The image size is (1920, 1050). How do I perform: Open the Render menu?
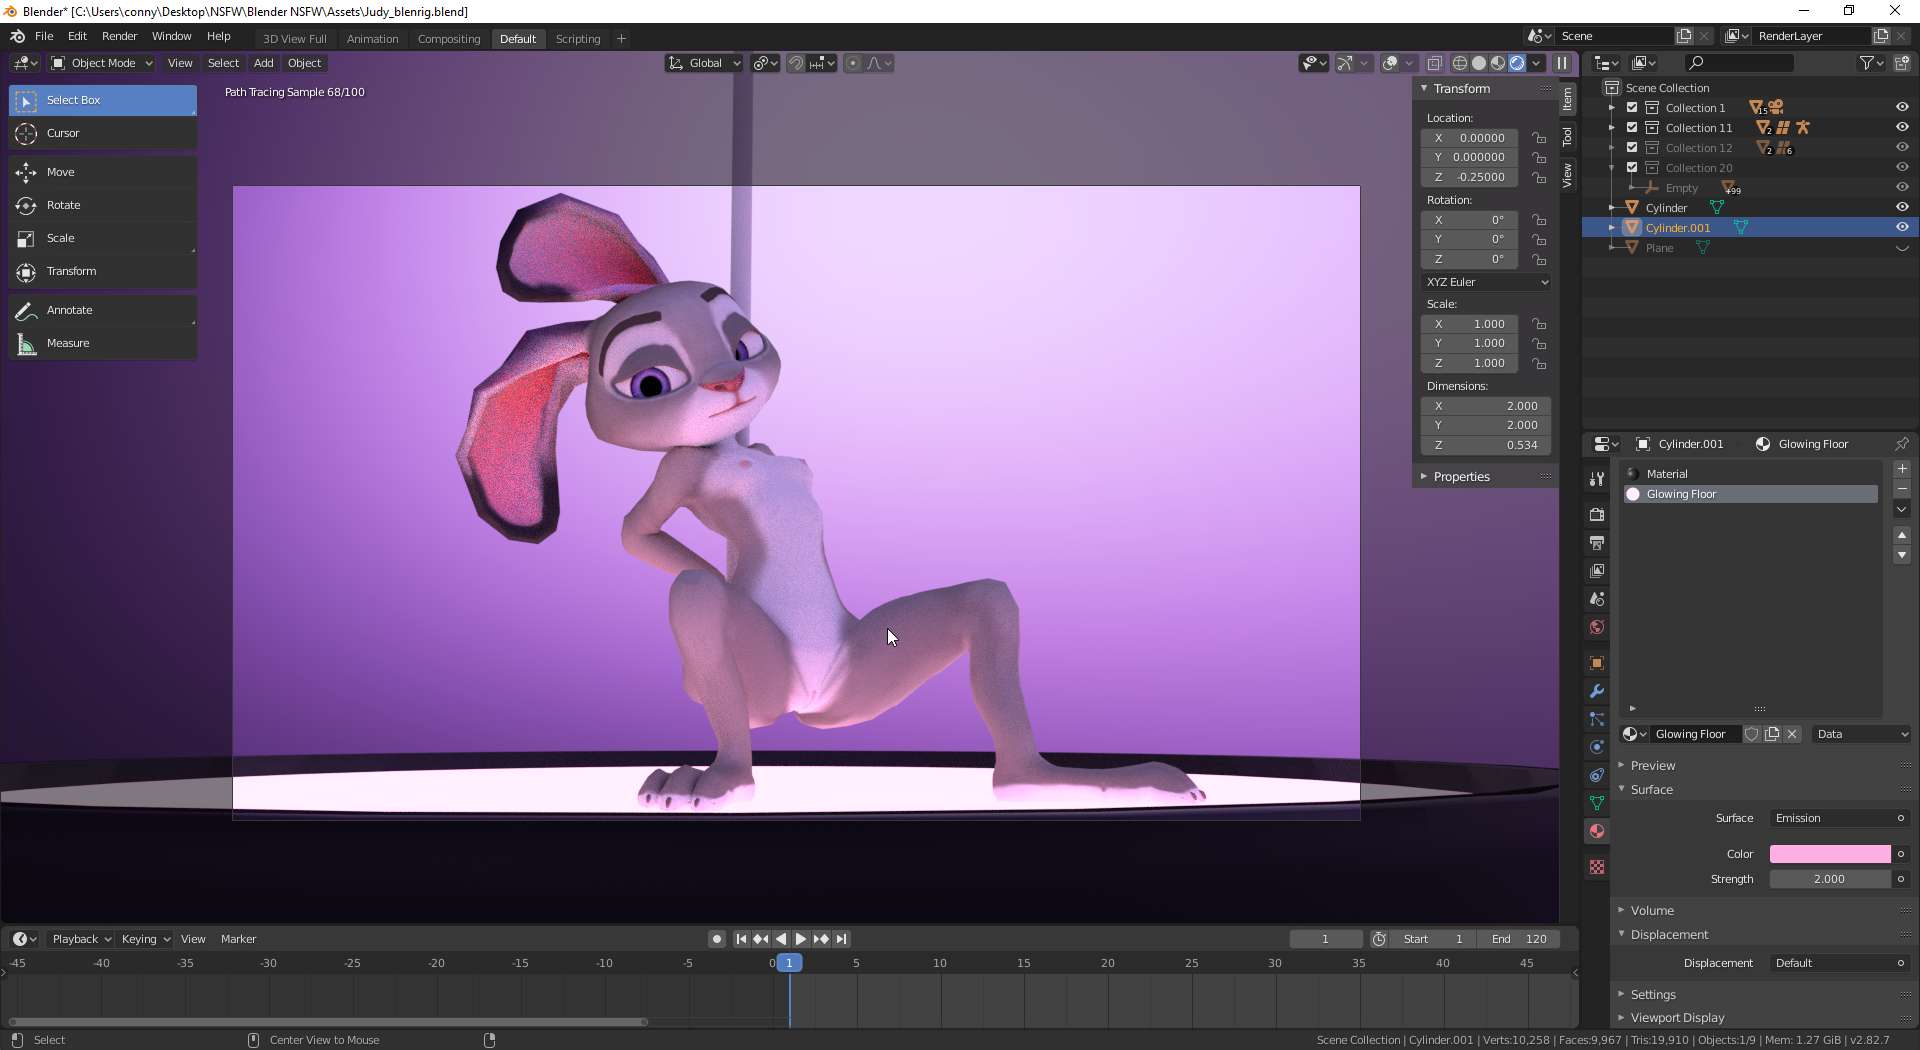(119, 36)
